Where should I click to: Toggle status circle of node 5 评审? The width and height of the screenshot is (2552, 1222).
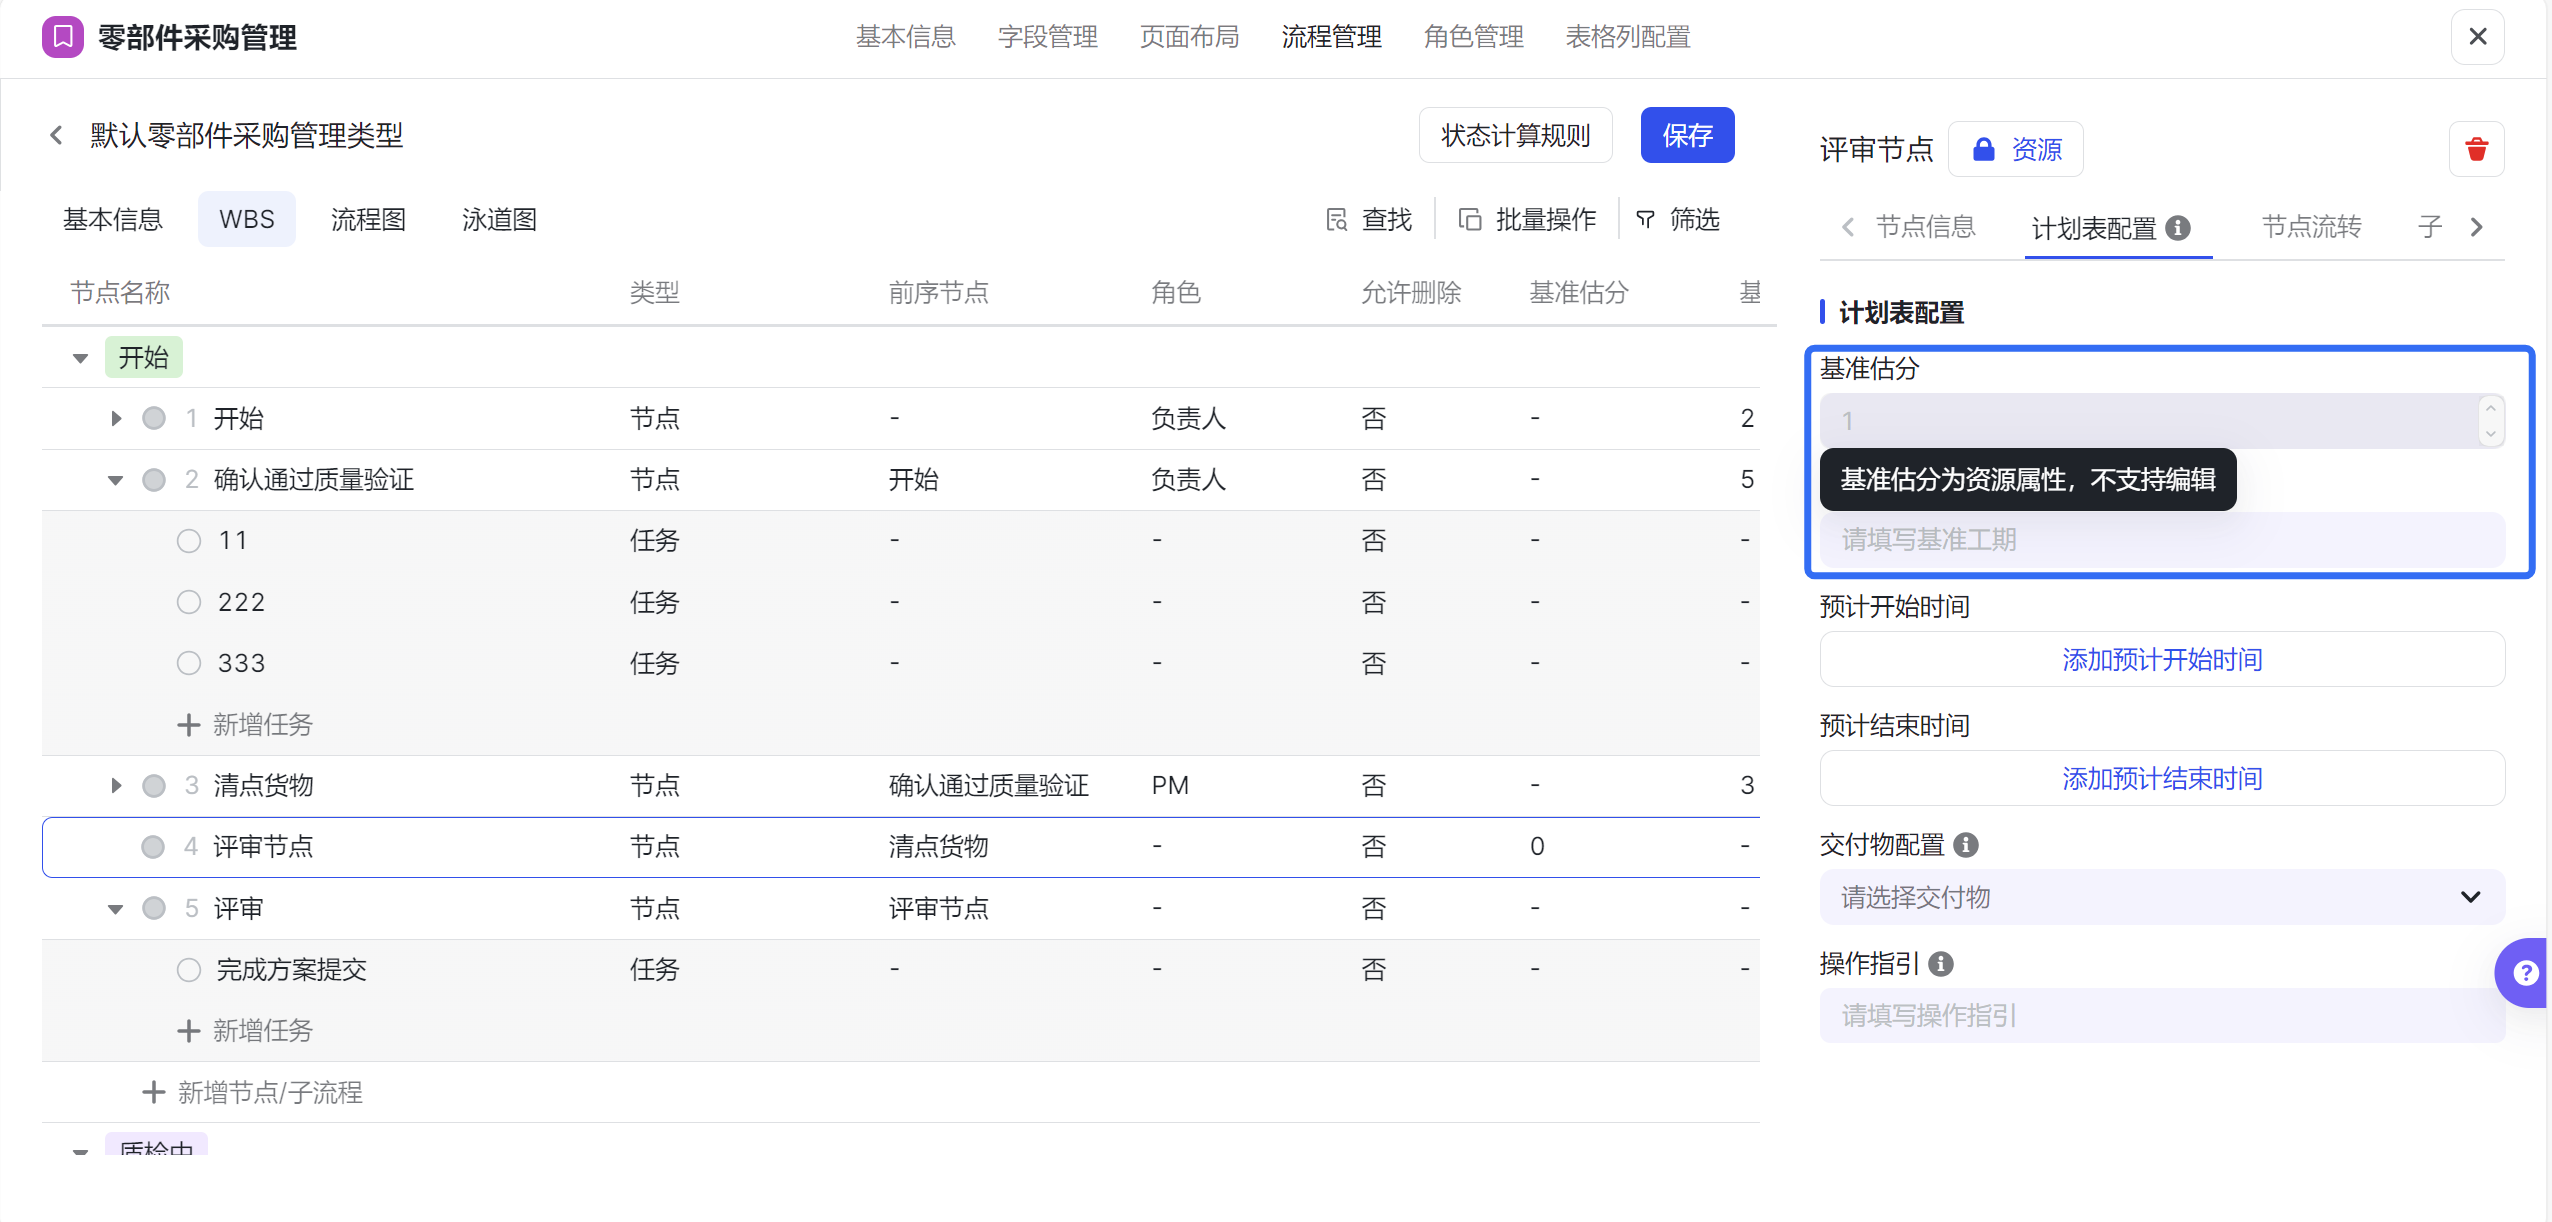pos(154,908)
